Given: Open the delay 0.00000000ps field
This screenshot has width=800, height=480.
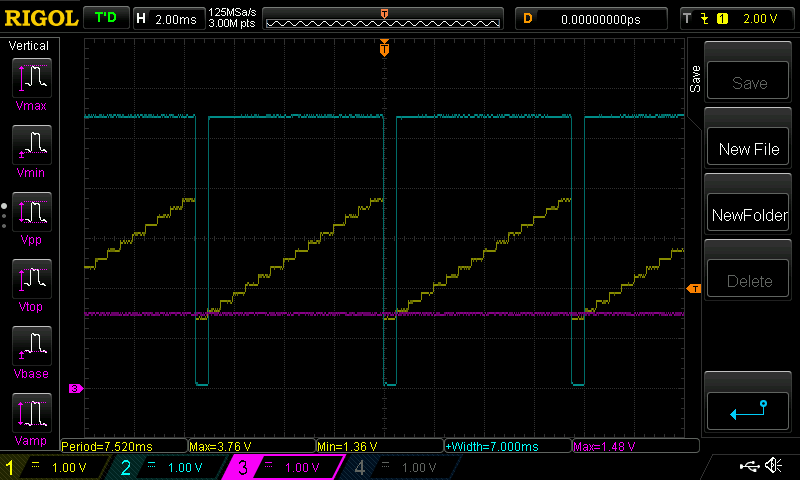Looking at the screenshot, I should (590, 18).
